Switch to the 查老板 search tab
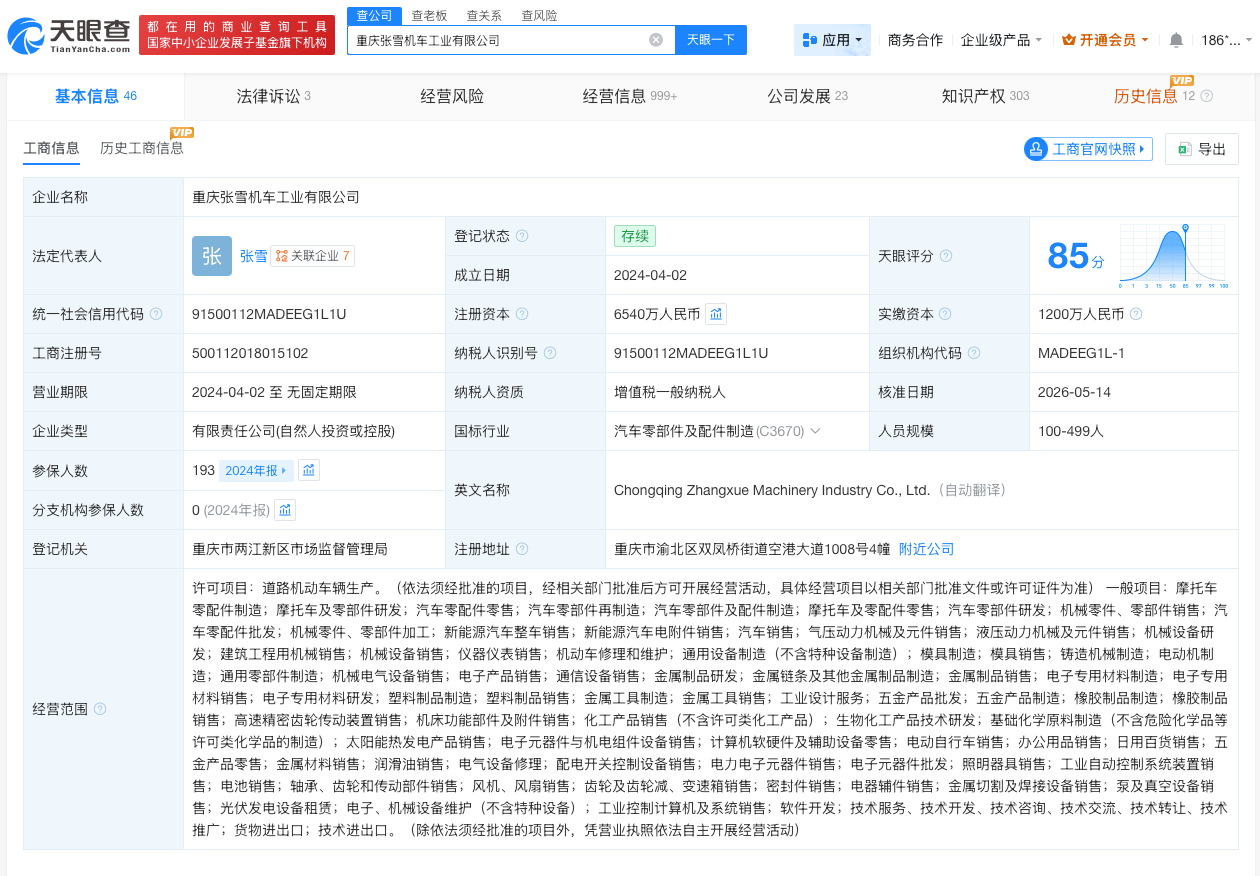Viewport: 1260px width, 876px height. [429, 15]
